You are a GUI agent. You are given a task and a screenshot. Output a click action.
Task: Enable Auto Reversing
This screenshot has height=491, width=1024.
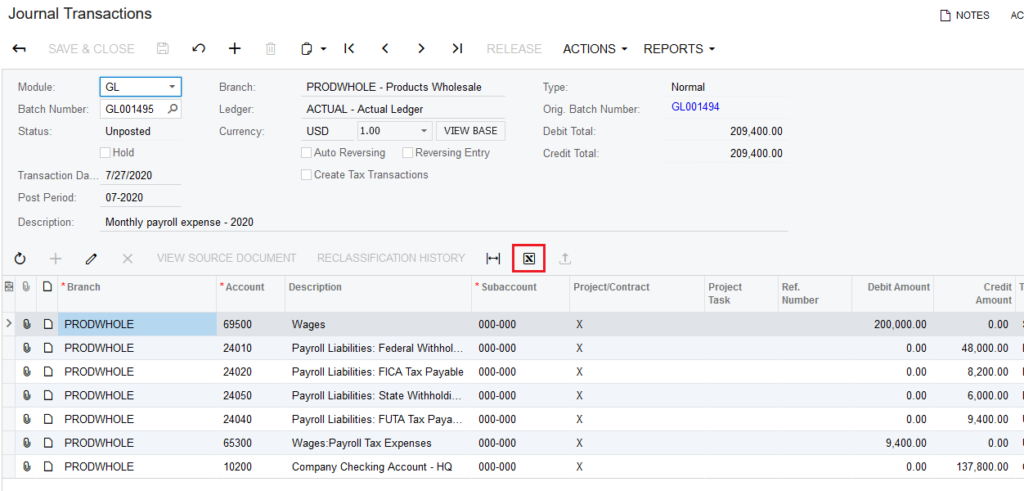click(306, 153)
